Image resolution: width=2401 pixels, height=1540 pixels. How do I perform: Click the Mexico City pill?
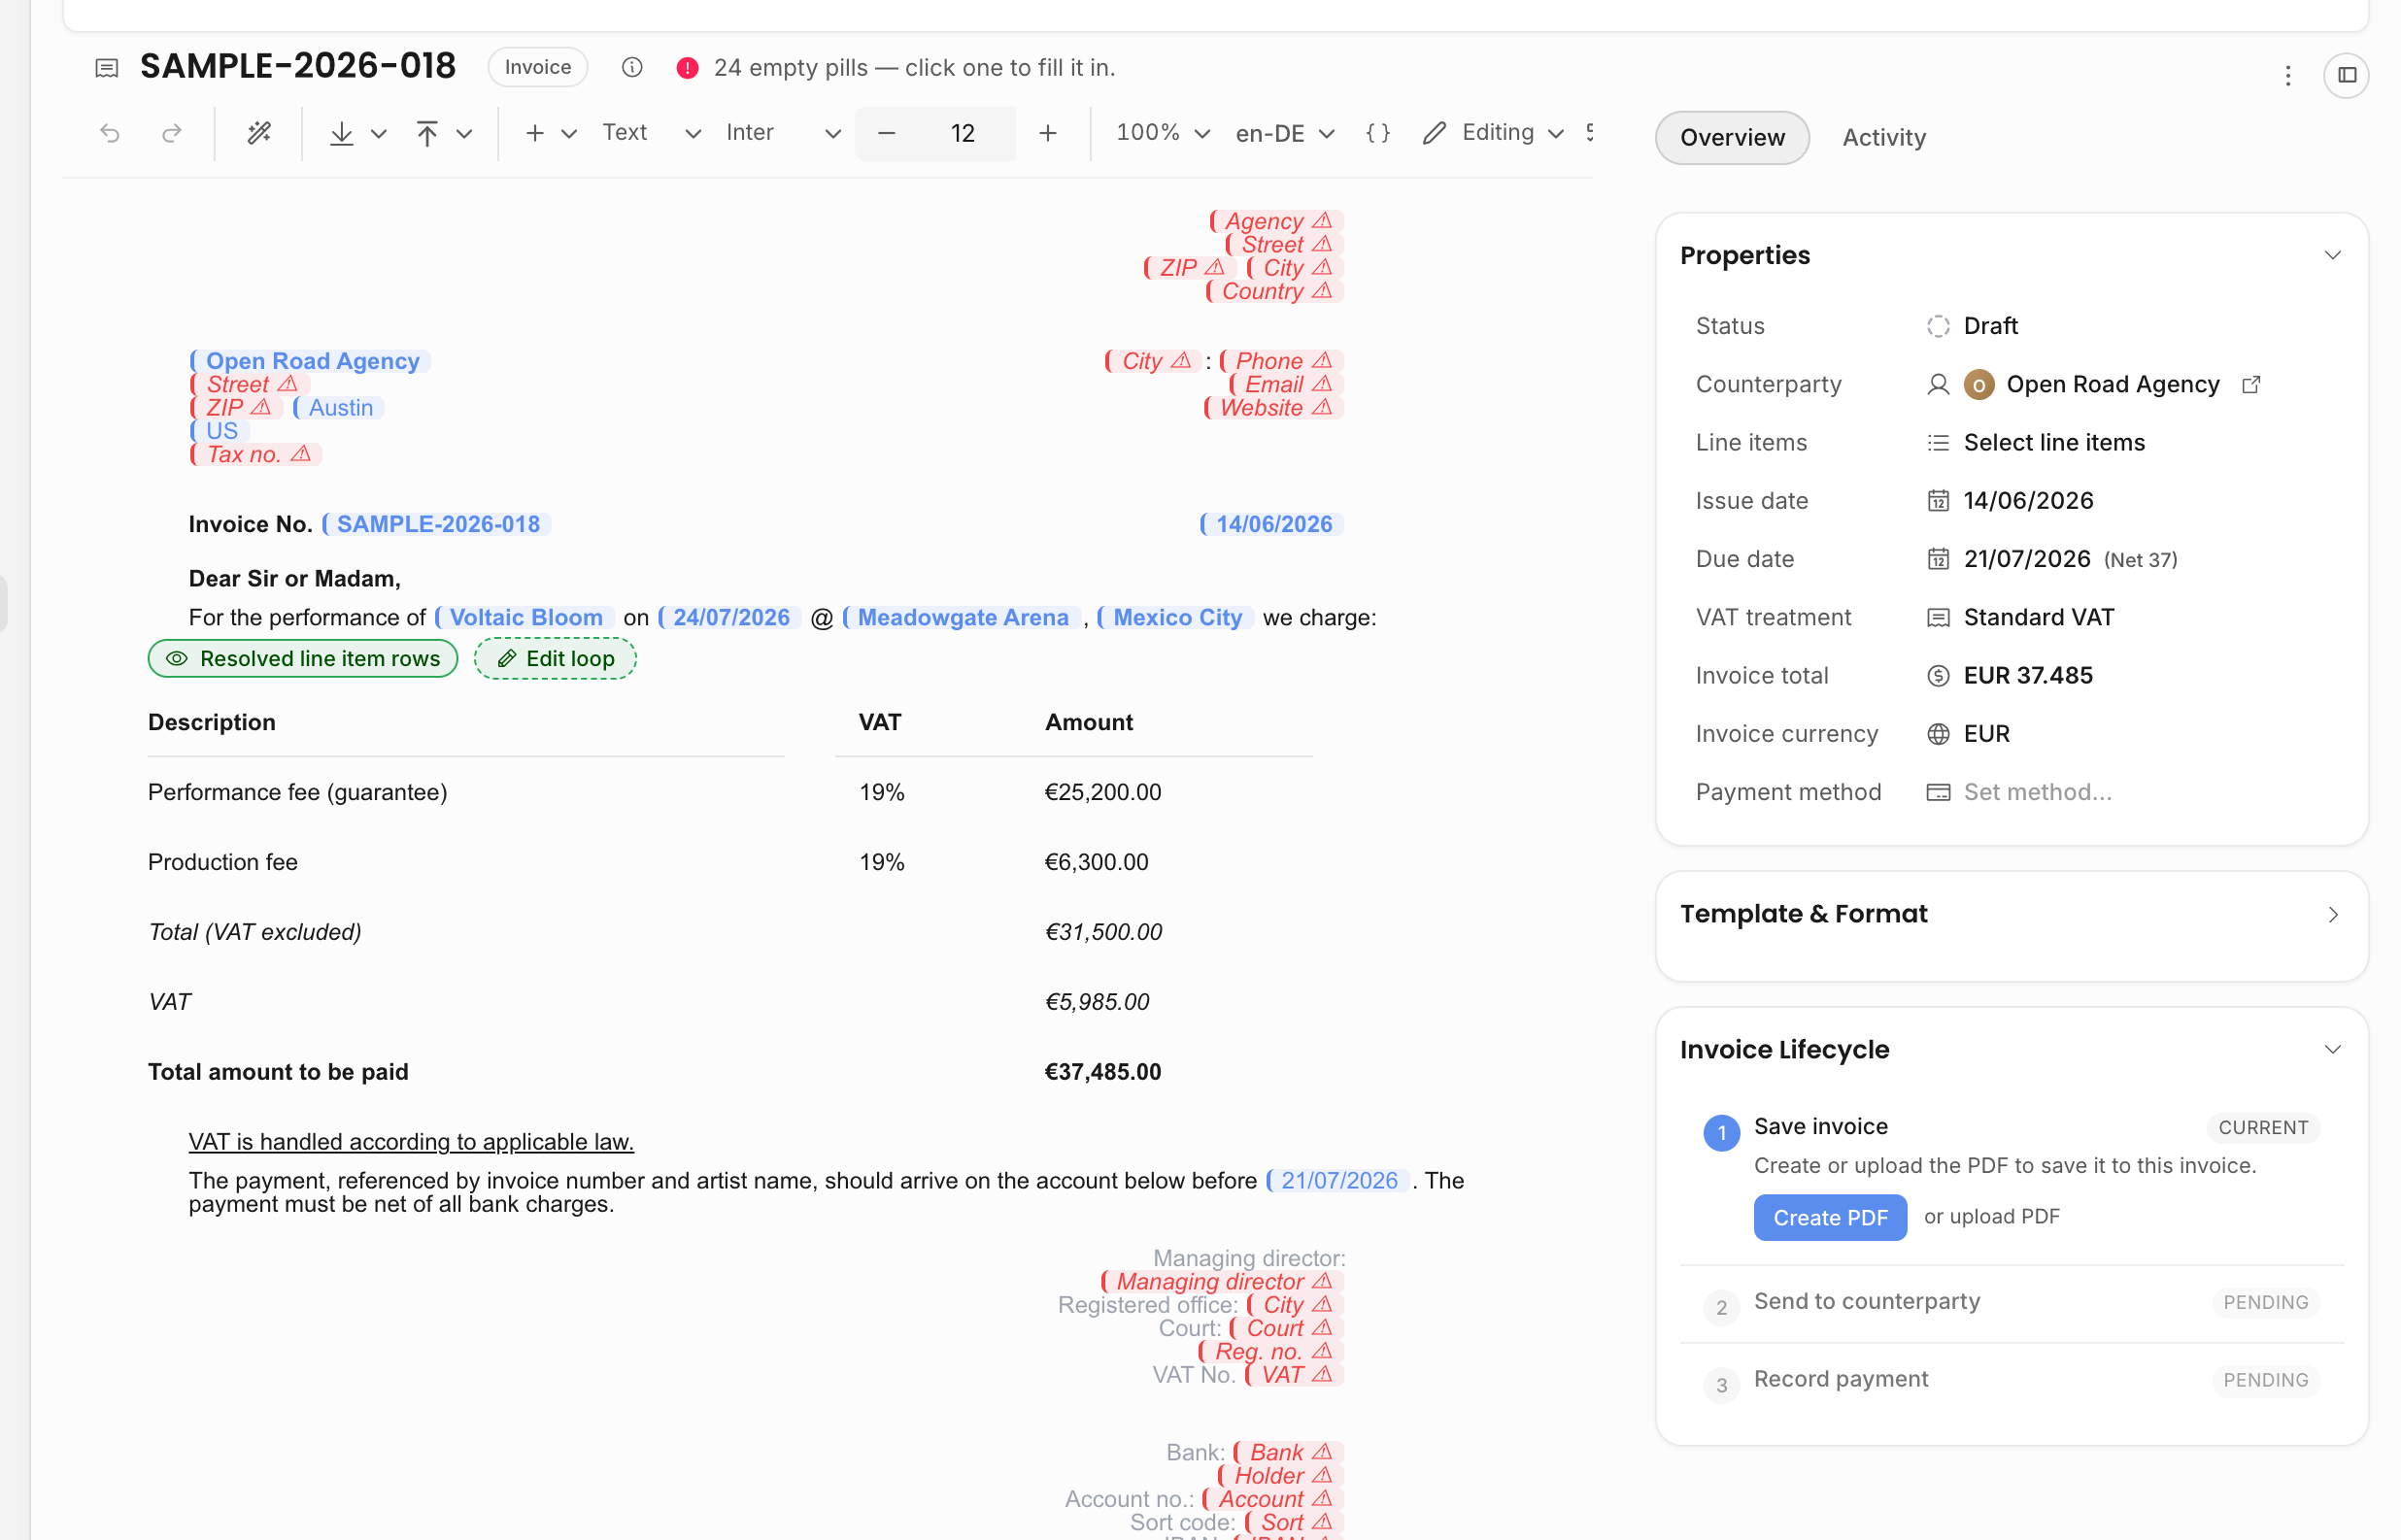click(x=1177, y=618)
